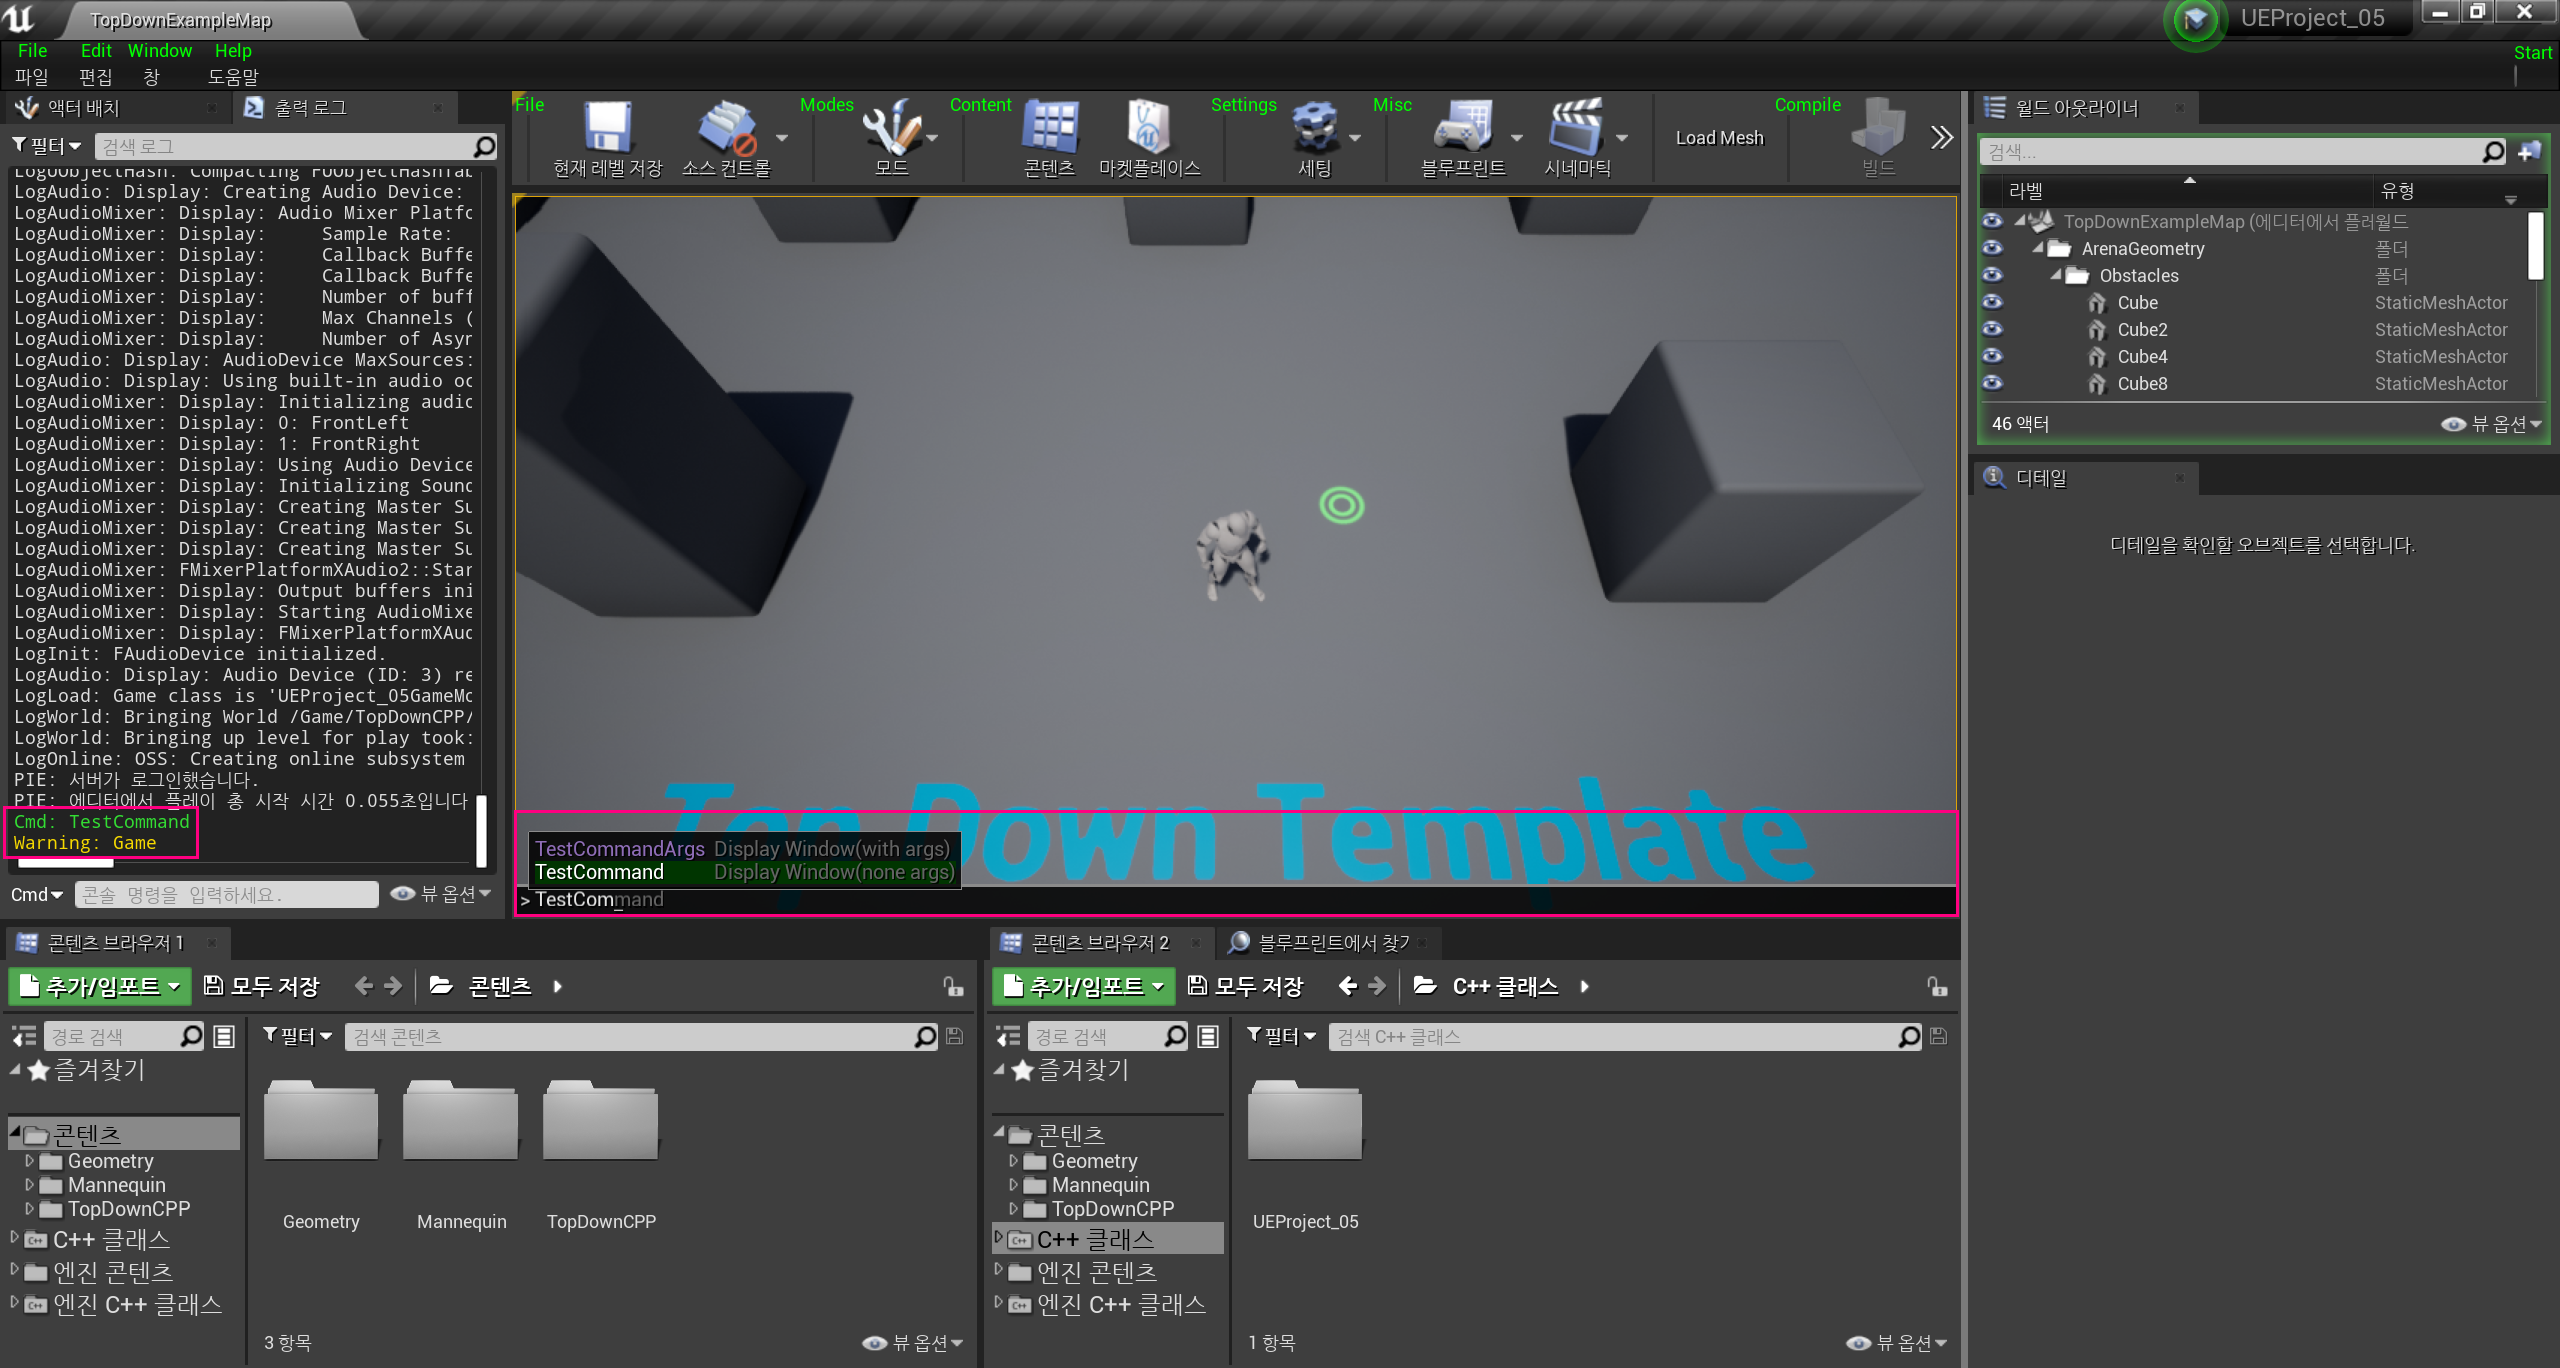Toggle ArenaGeometry folder visibility eye
This screenshot has width=2560, height=1368.
coord(1992,248)
